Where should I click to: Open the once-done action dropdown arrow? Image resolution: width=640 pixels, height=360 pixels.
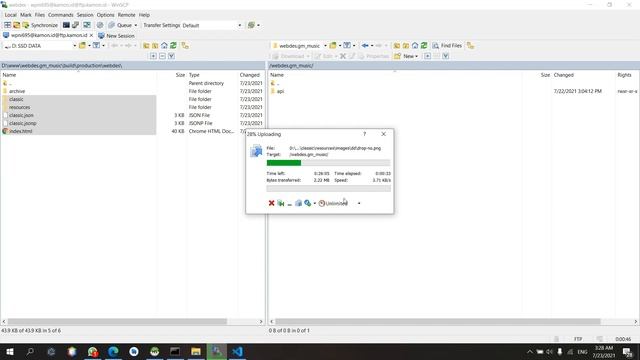tap(315, 203)
